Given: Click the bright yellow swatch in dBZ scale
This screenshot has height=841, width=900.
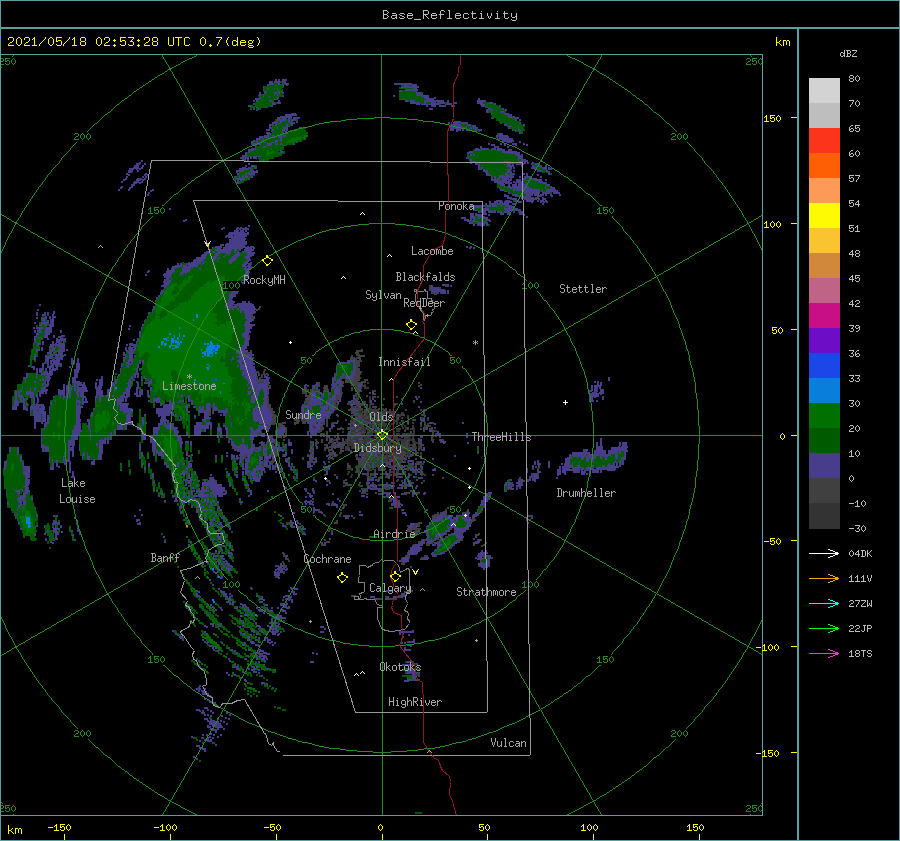Looking at the screenshot, I should coord(824,215).
